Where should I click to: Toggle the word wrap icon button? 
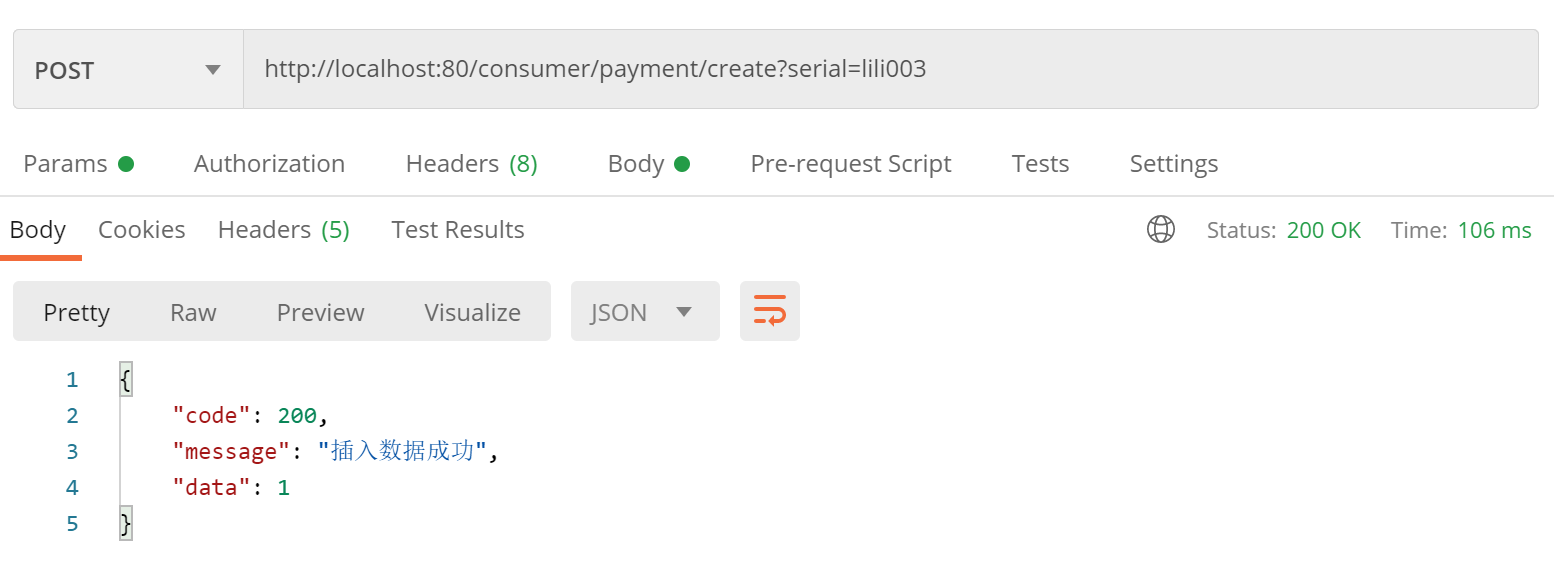(x=770, y=311)
